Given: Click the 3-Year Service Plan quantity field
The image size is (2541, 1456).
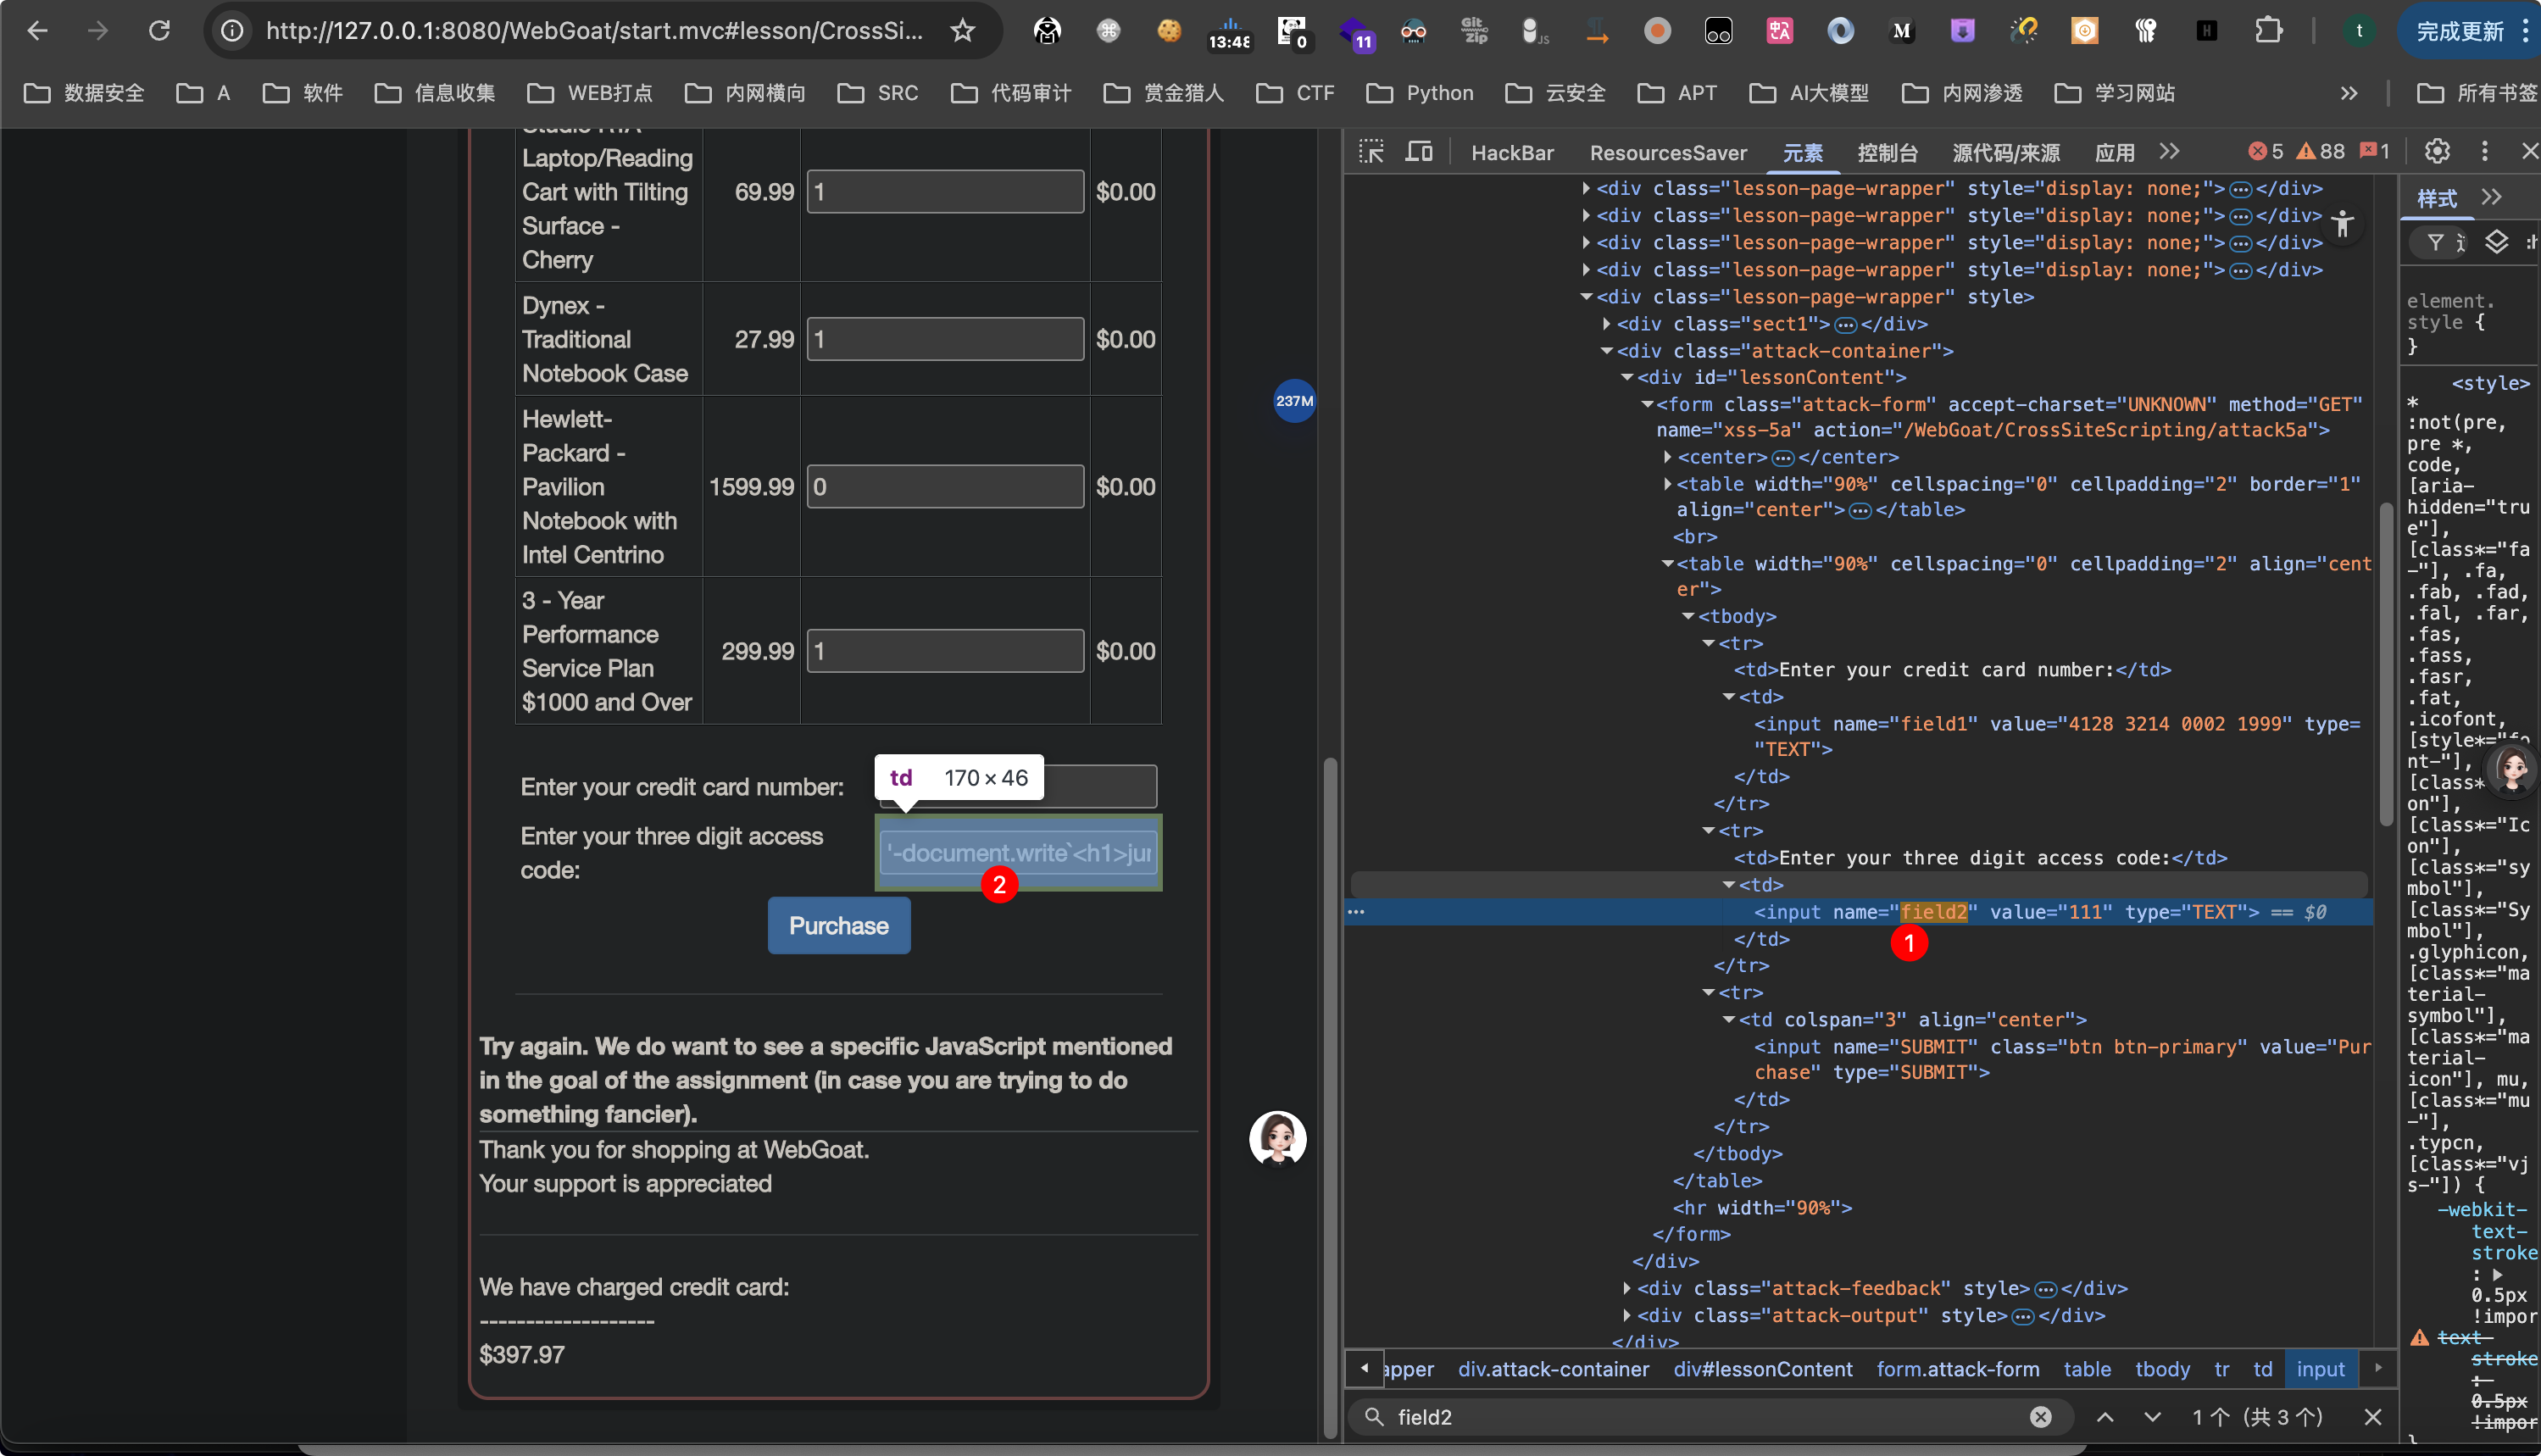Looking at the screenshot, I should click(x=945, y=651).
